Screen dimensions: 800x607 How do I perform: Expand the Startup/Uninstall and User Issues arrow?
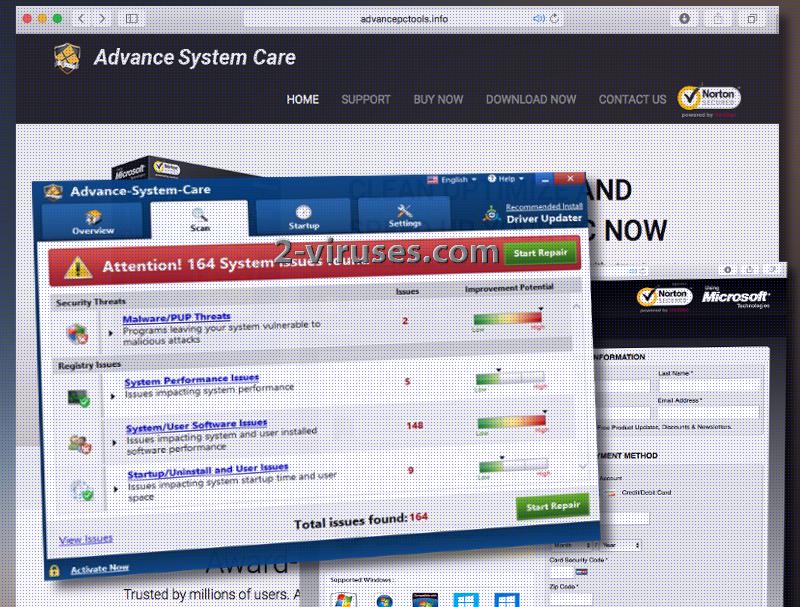116,489
